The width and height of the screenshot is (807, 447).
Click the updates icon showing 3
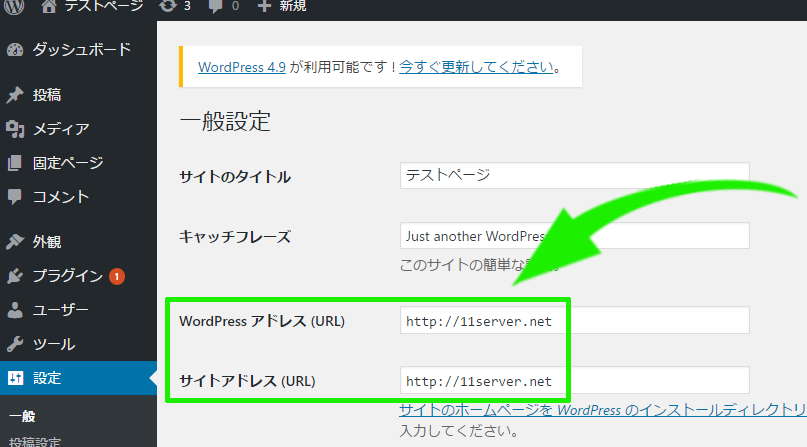coord(168,6)
